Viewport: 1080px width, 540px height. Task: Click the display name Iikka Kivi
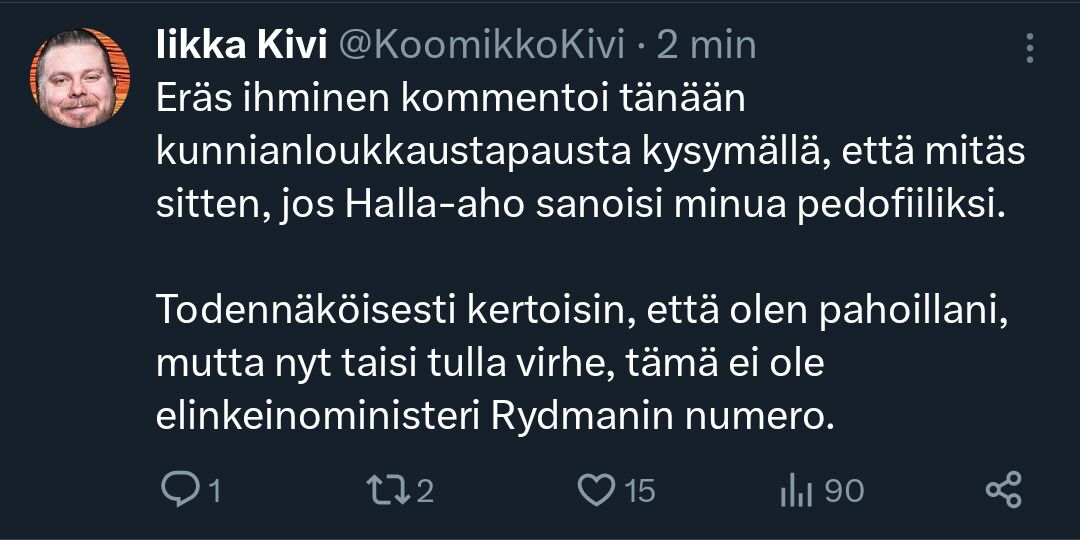pos(243,45)
